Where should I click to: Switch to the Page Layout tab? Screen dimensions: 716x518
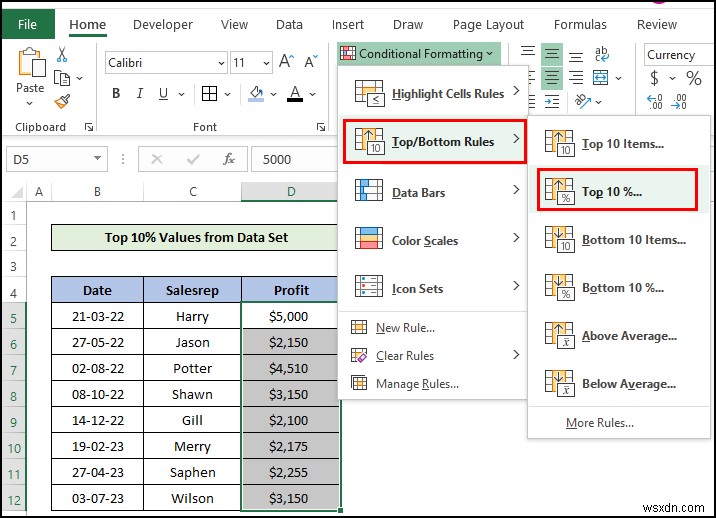[489, 25]
